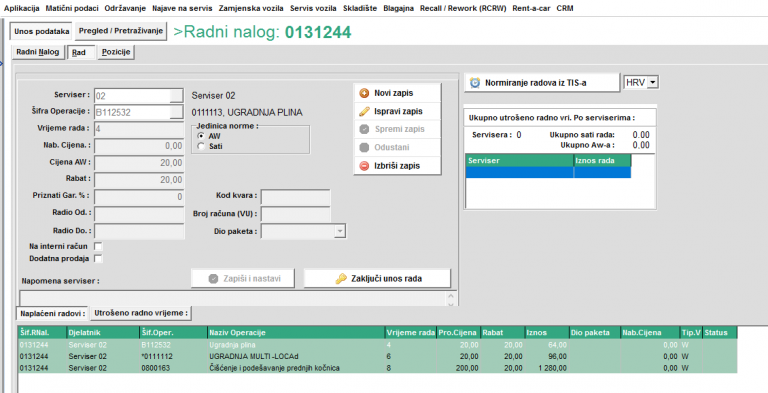Open the Zamjenska vozila menu
Viewport: 768px width, 393px height.
[251, 8]
